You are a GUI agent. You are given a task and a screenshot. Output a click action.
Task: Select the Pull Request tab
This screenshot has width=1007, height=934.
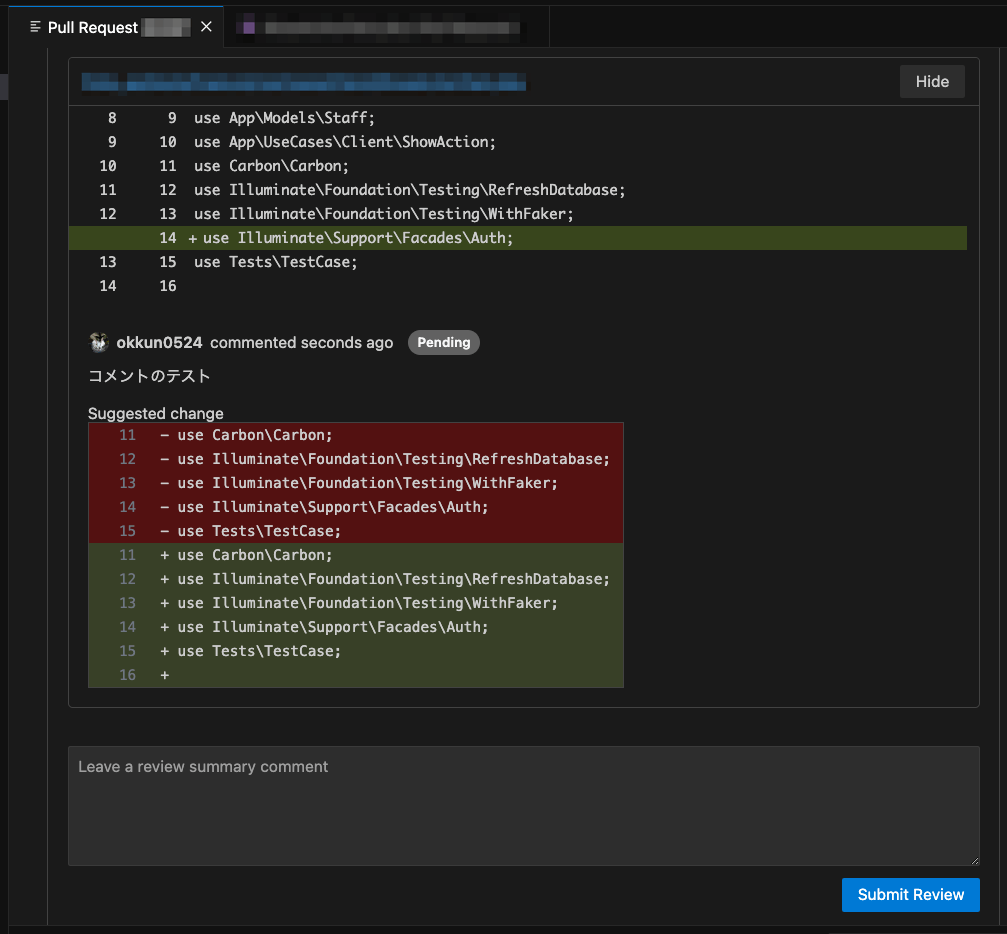93,27
